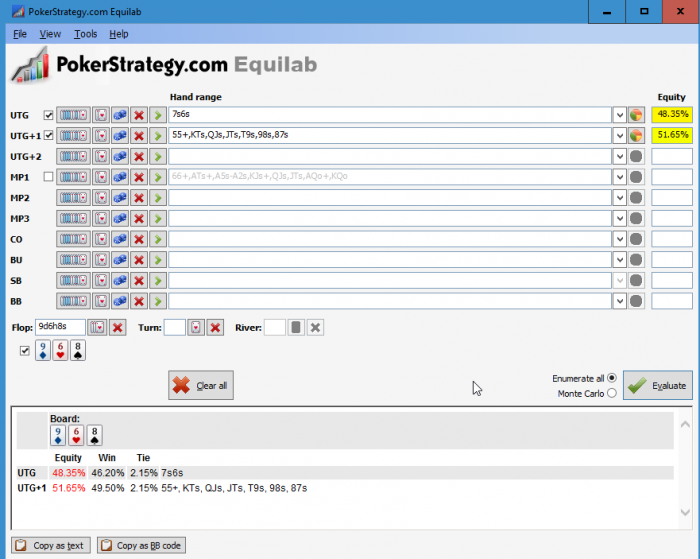This screenshot has width=700, height=559.
Task: Click the Turn input field
Action: 175,327
